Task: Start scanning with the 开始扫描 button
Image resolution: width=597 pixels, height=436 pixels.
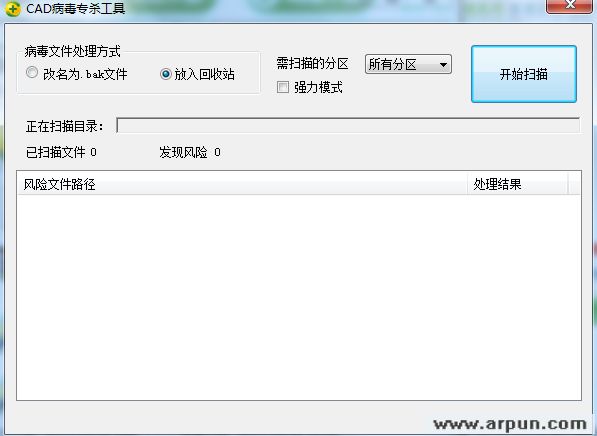Action: 524,74
